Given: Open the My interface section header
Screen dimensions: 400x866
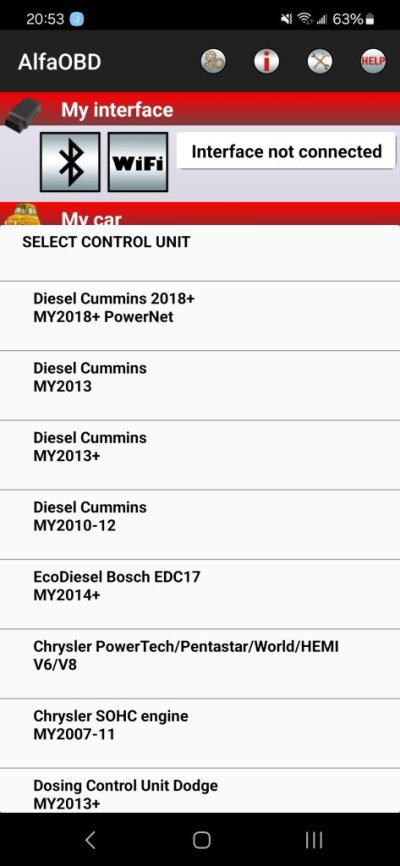Looking at the screenshot, I should coord(200,109).
